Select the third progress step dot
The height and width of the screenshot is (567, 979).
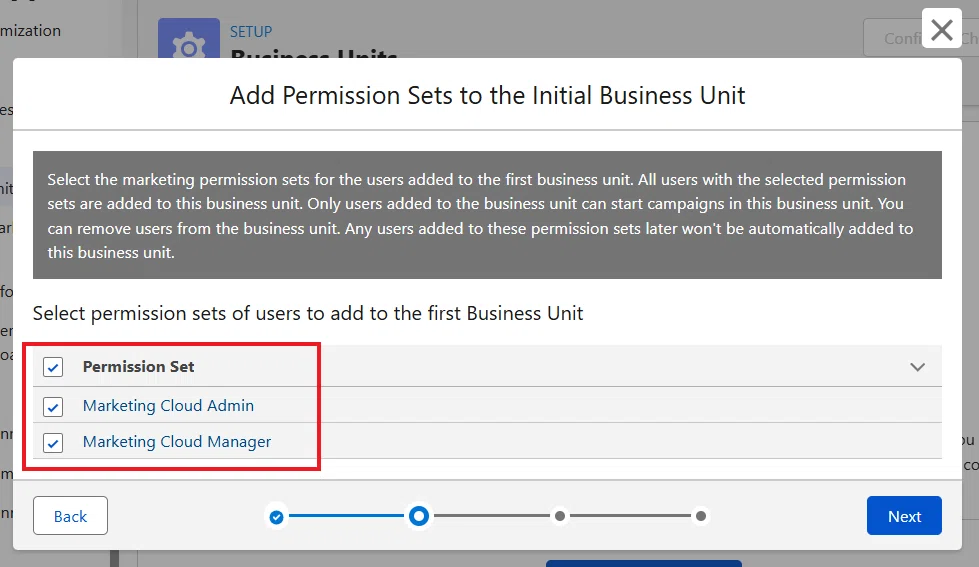[x=560, y=516]
